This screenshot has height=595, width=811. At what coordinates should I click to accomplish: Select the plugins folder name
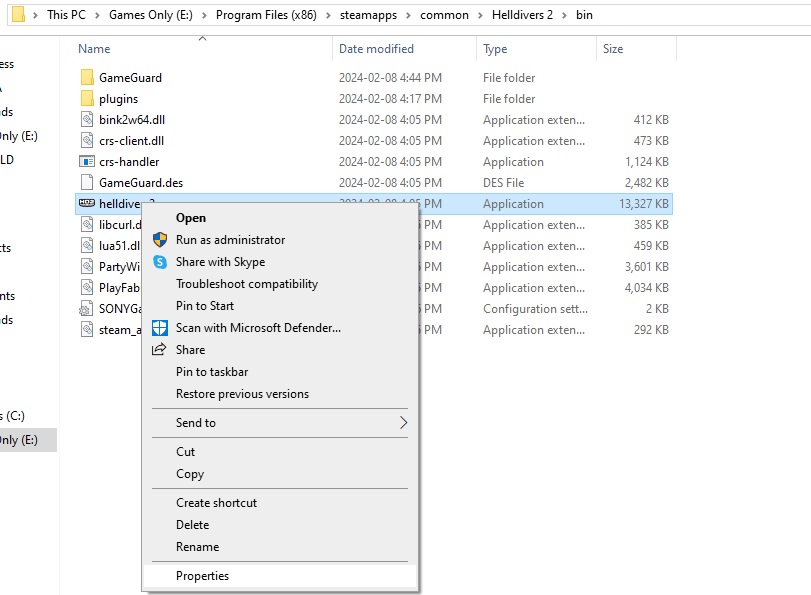pyautogui.click(x=118, y=99)
